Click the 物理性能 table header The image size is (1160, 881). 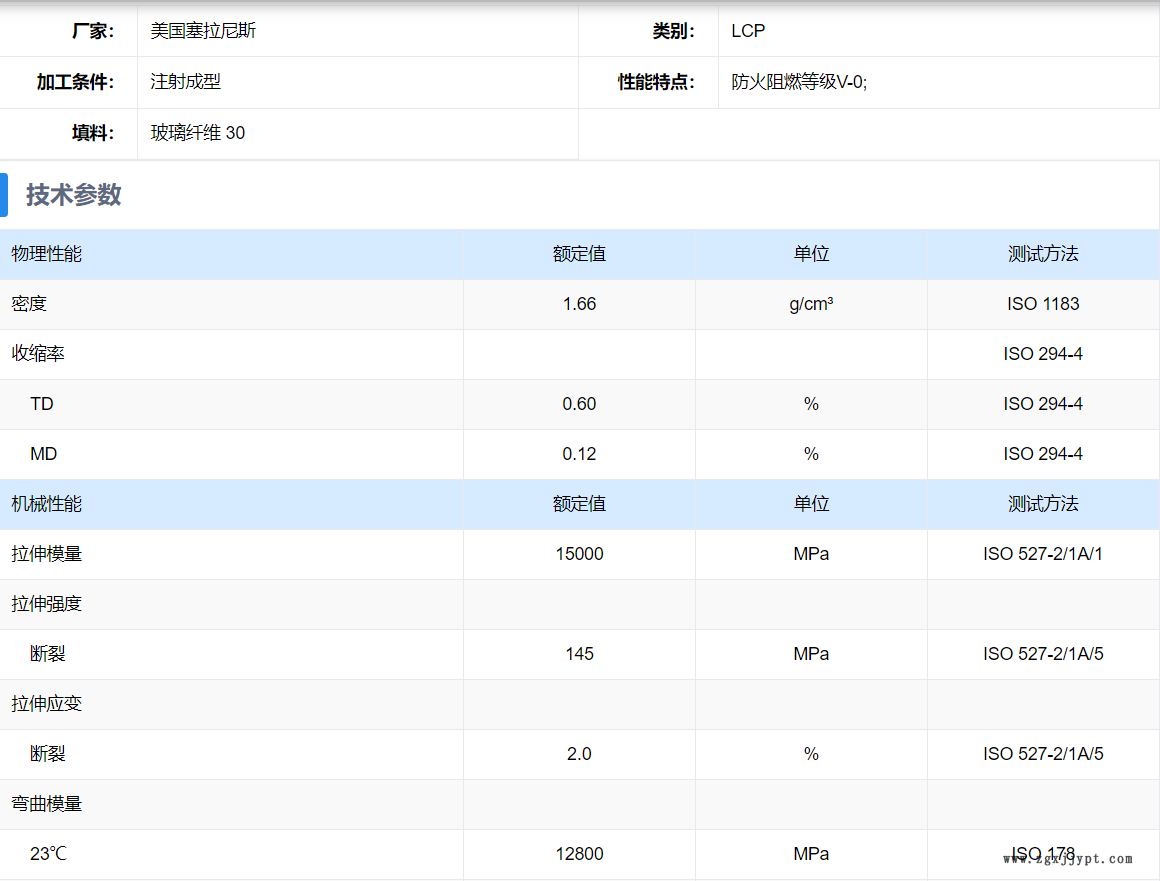(x=47, y=254)
